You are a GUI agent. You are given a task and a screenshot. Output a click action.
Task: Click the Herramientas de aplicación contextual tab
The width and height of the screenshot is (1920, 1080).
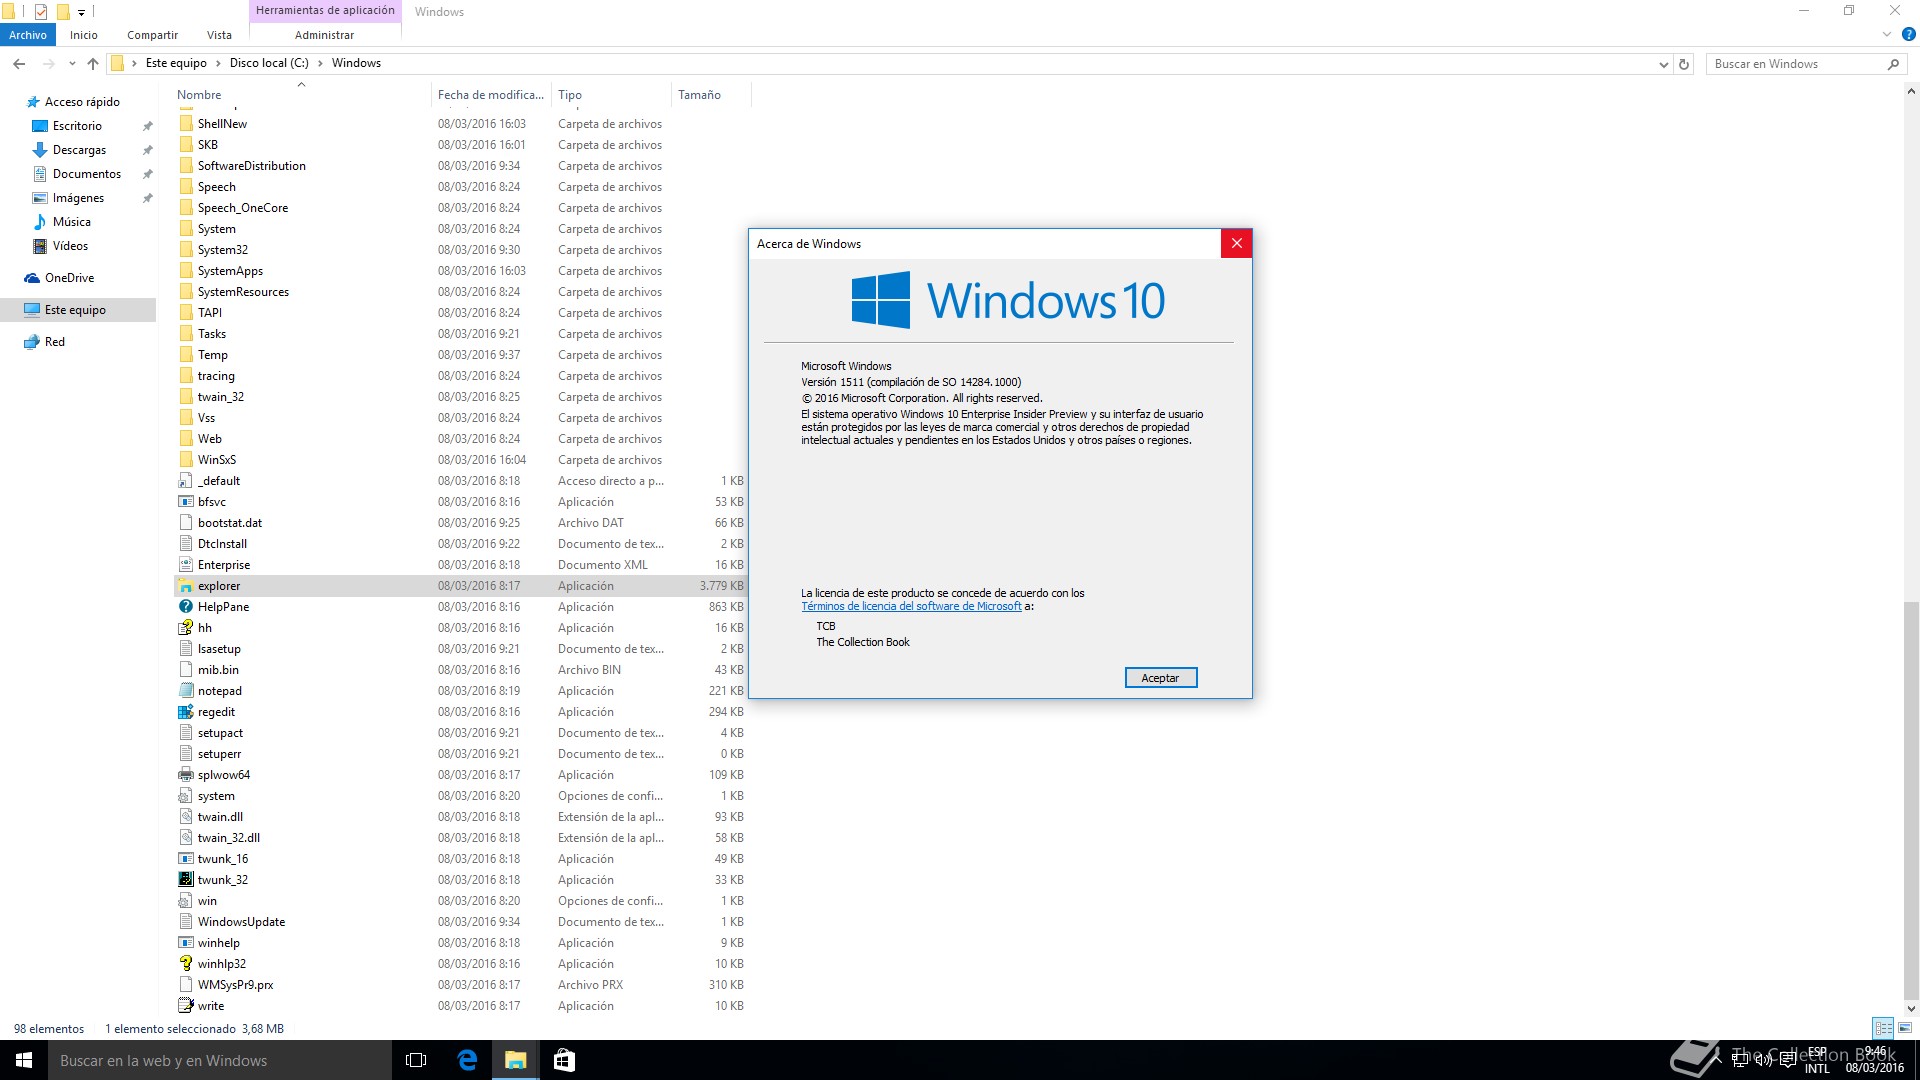click(x=325, y=10)
